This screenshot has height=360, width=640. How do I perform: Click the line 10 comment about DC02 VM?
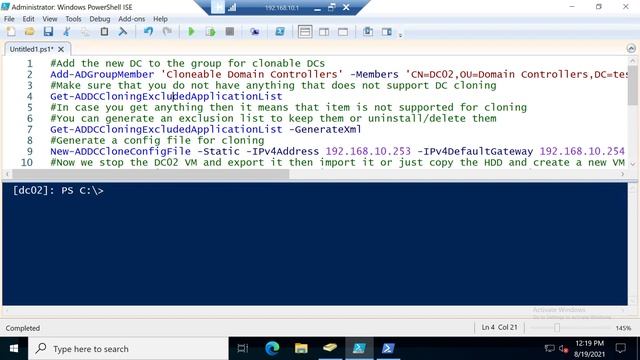pyautogui.click(x=338, y=162)
